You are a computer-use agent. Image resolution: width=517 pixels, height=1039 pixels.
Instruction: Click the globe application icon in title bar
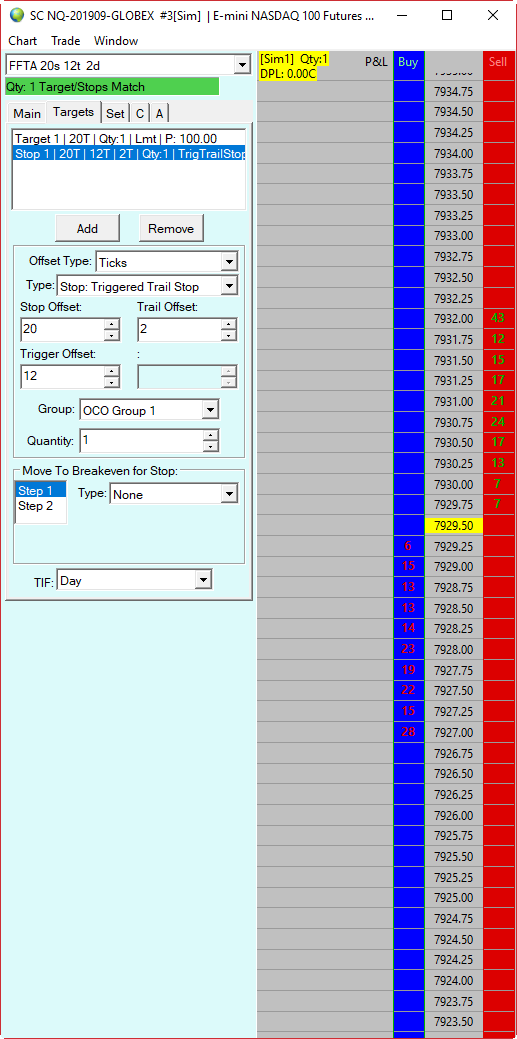click(x=16, y=15)
